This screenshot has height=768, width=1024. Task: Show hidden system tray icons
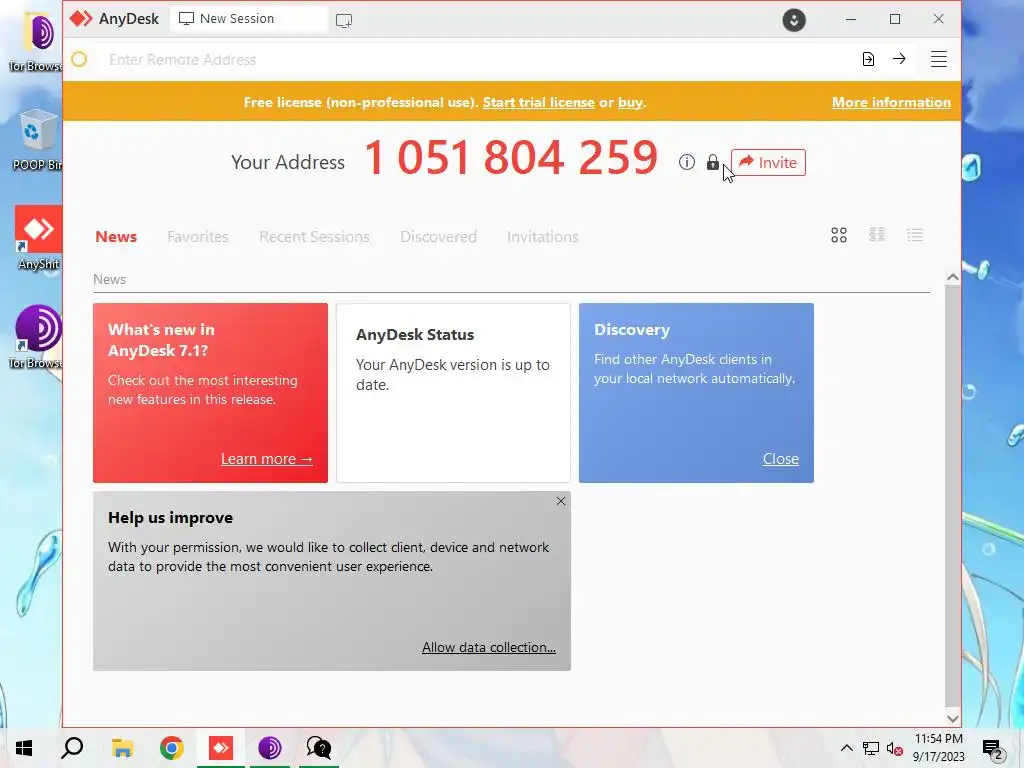coord(846,748)
